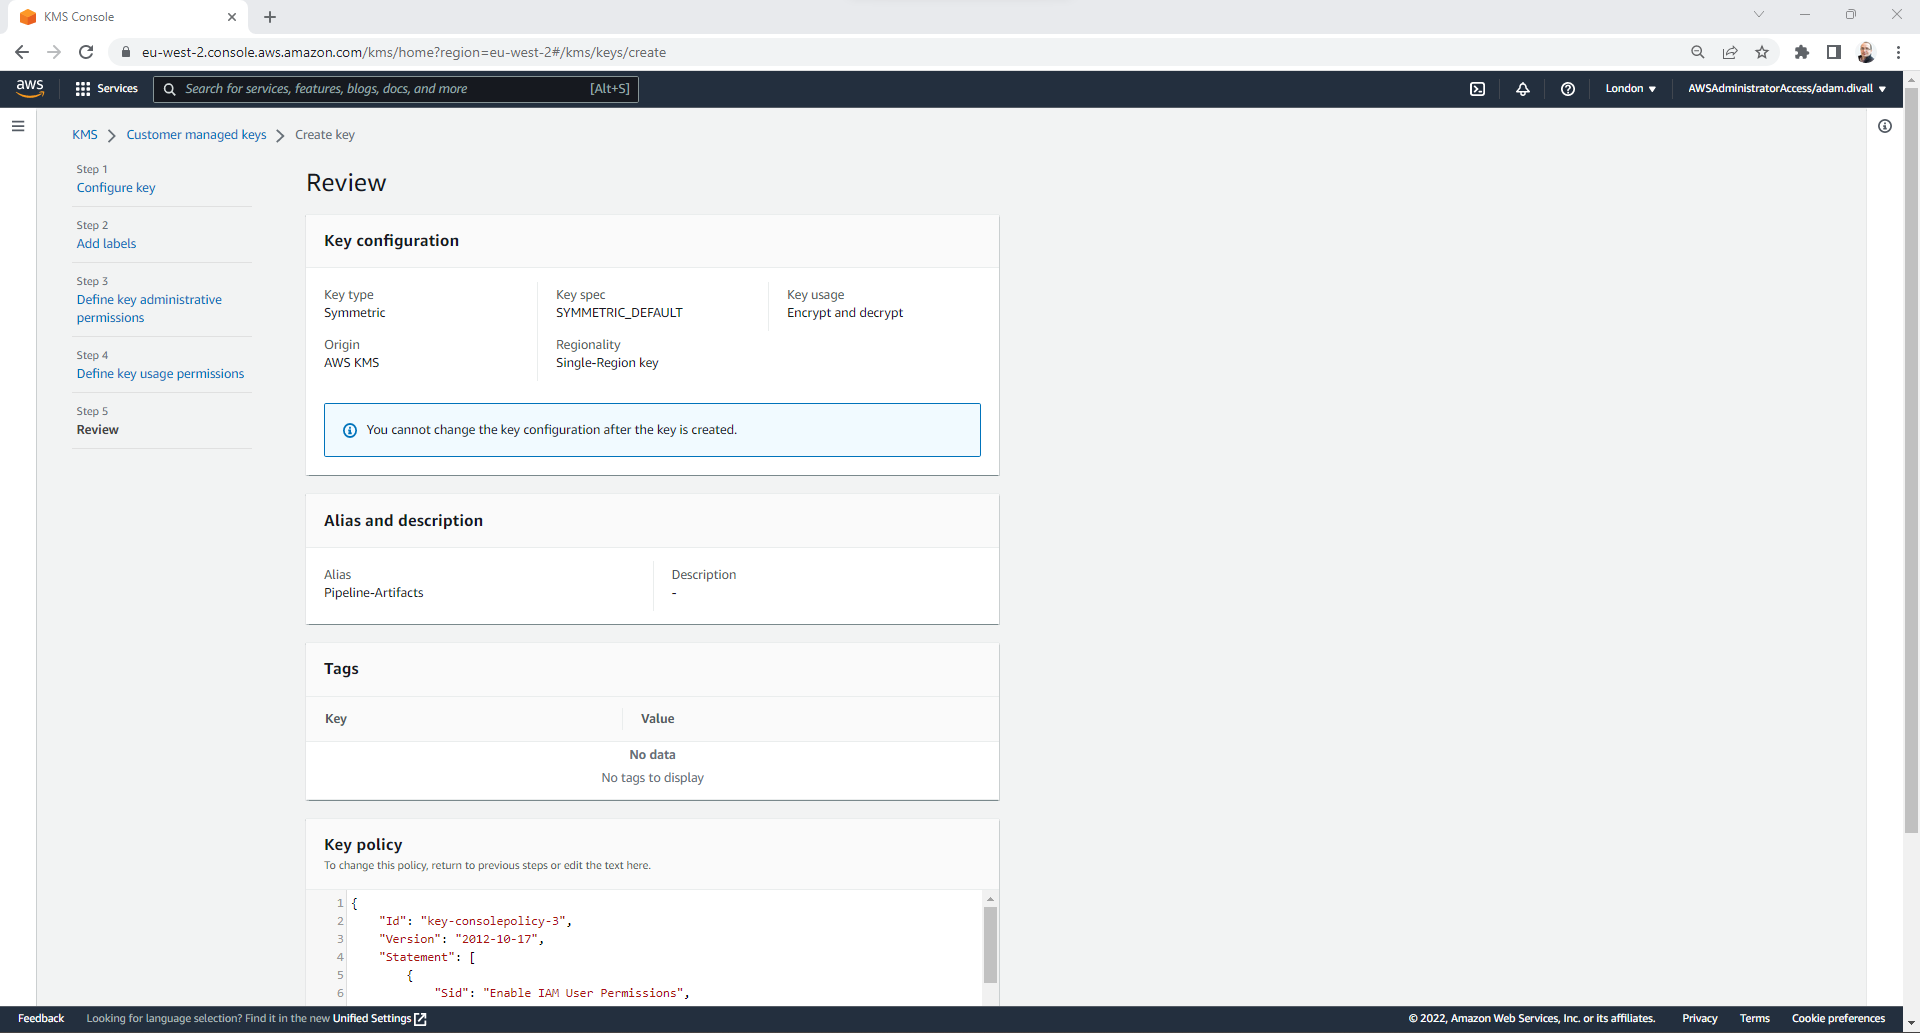Open Privacy footer link

point(1699,1019)
